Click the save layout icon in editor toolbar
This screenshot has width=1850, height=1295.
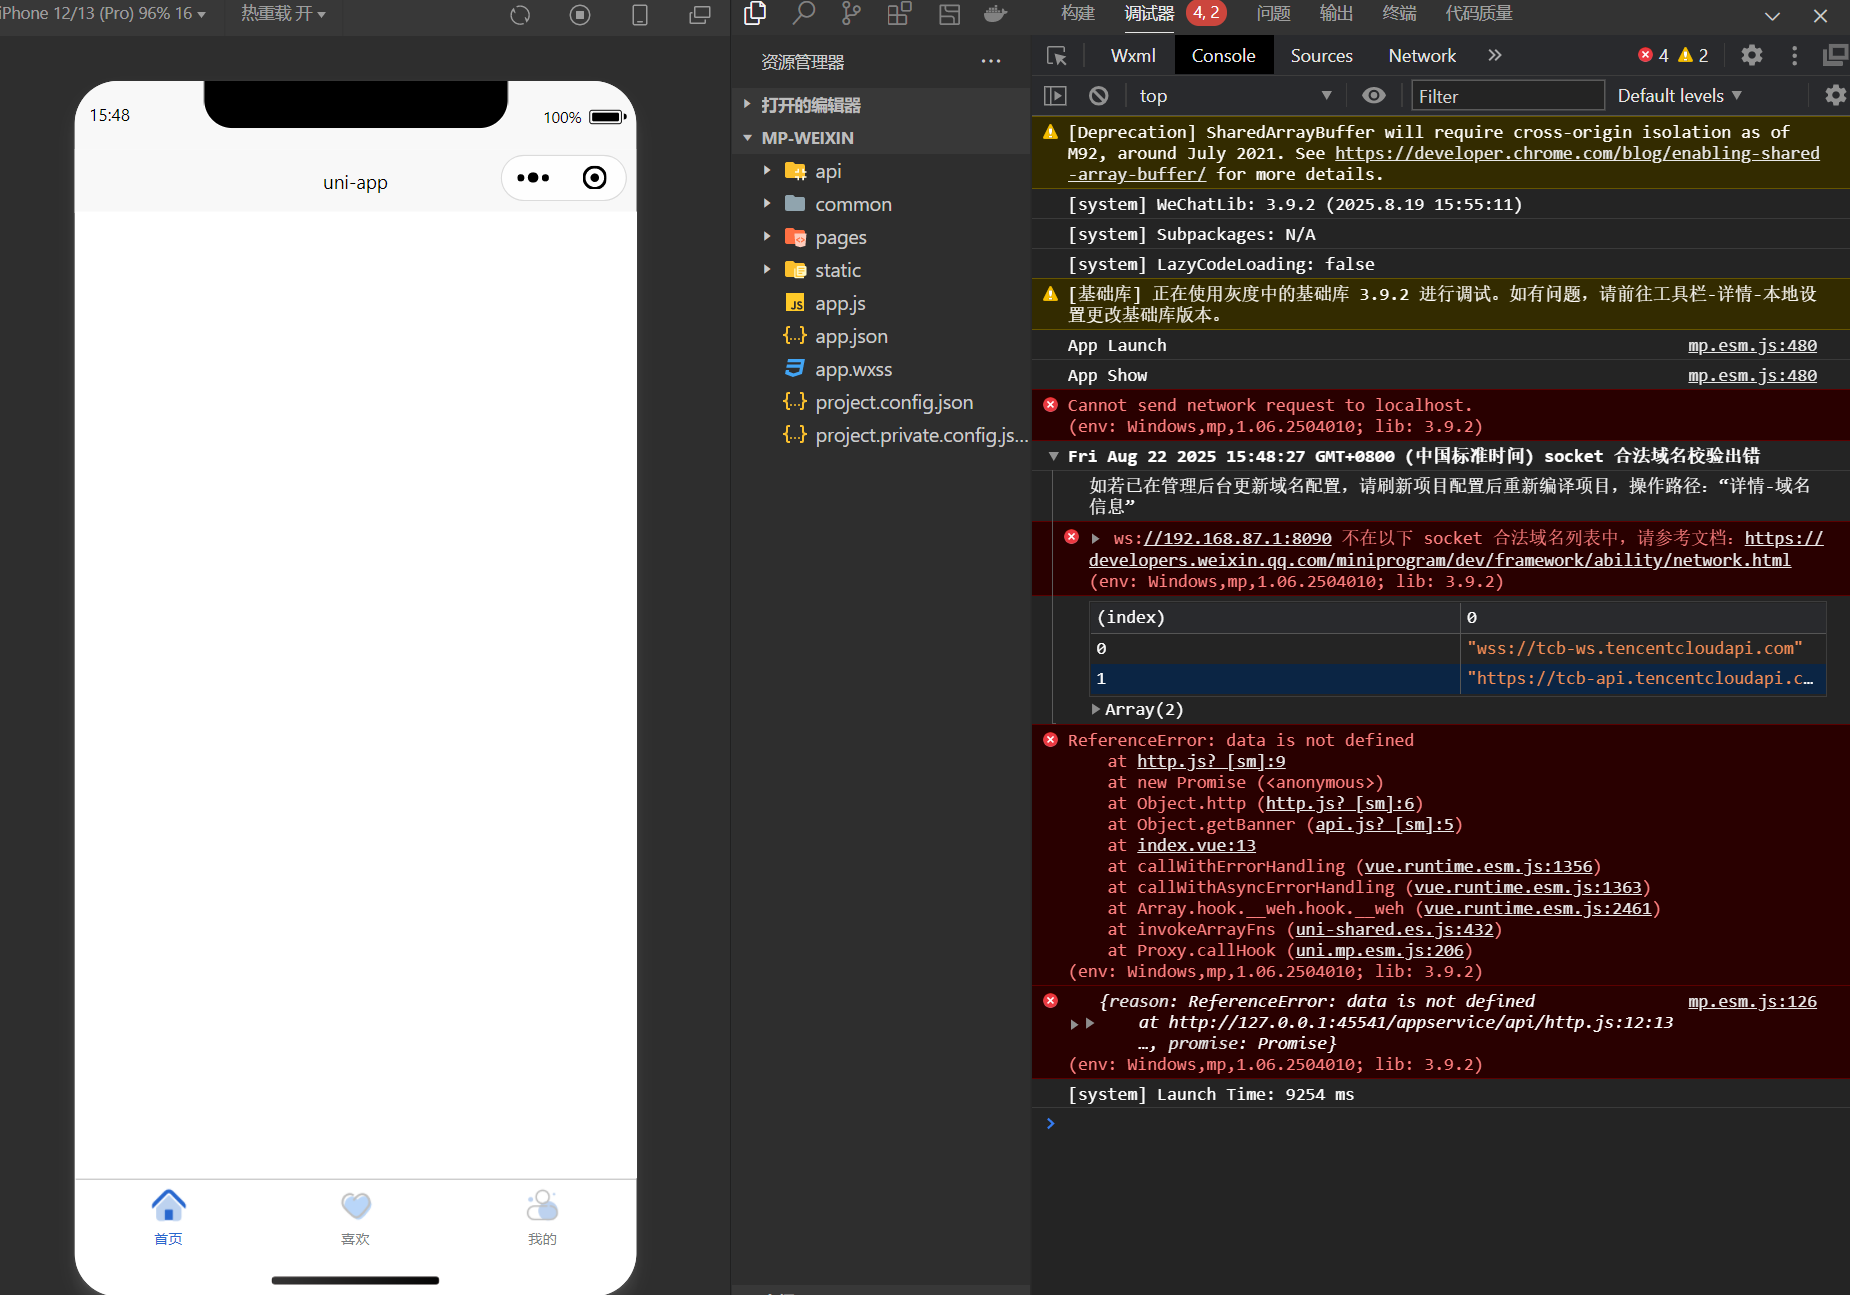949,13
